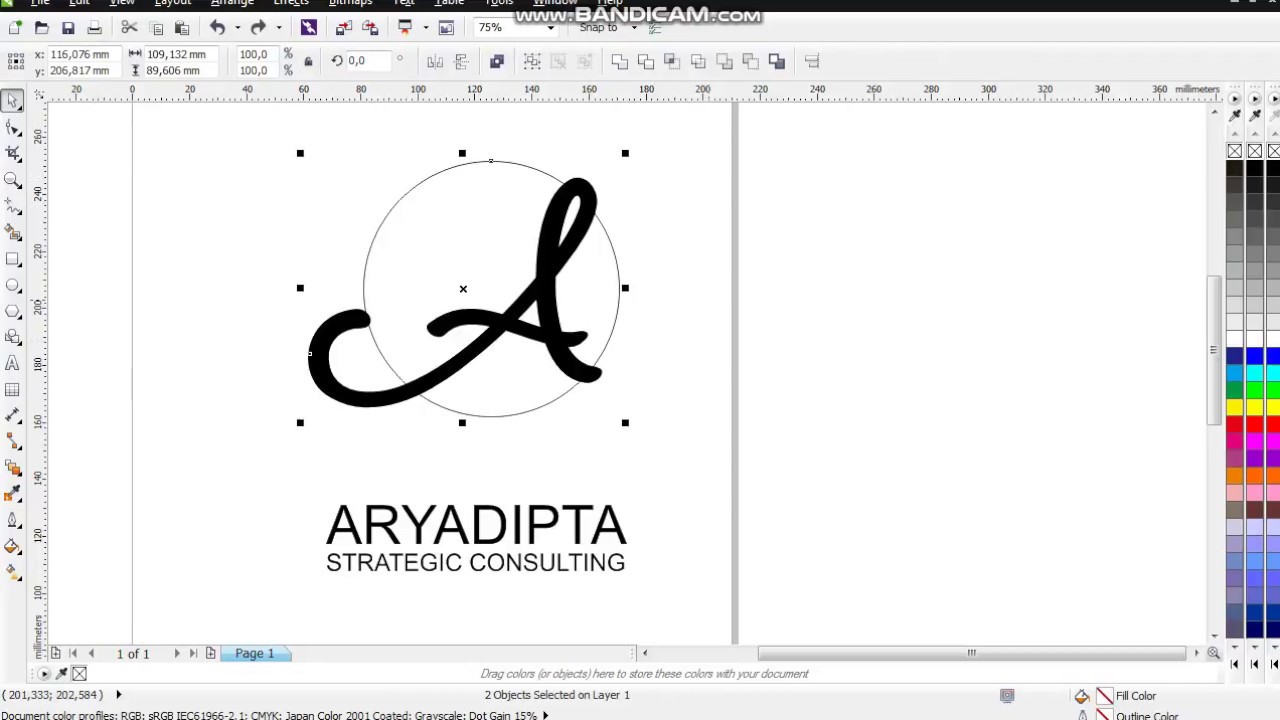Screen dimensions: 1280x720
Task: Select the Polygon tool
Action: (12, 311)
